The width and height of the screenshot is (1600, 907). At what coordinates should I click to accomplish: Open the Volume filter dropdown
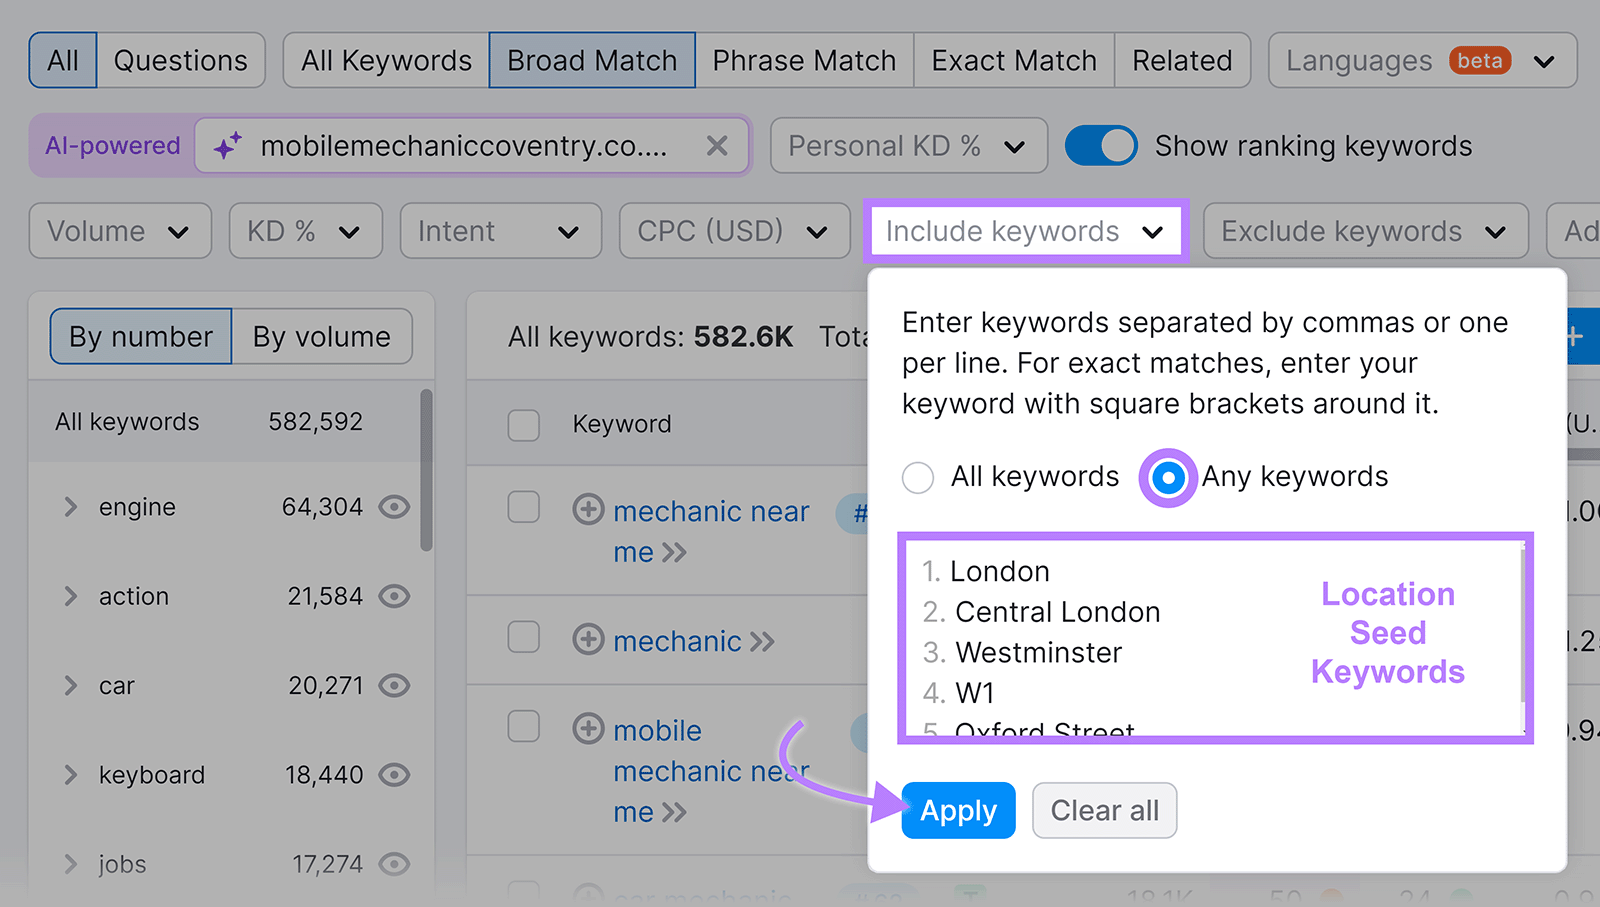(119, 231)
